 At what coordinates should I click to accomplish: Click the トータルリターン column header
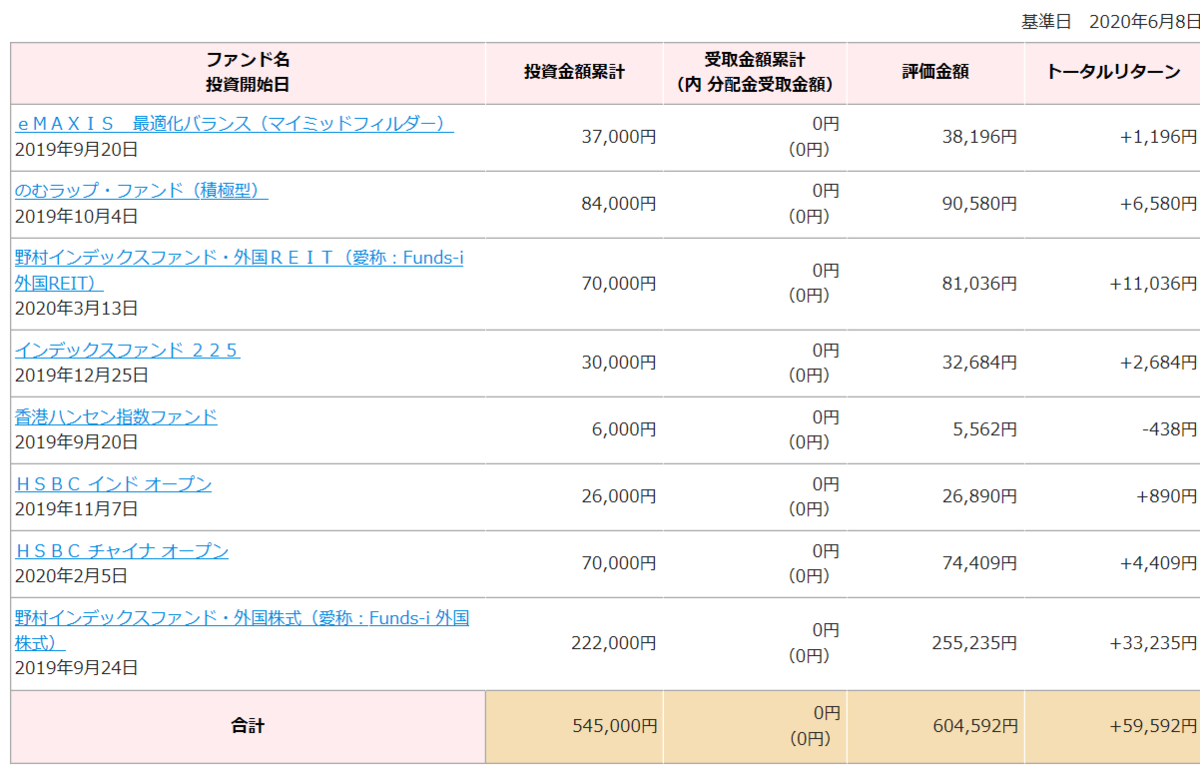click(1111, 72)
